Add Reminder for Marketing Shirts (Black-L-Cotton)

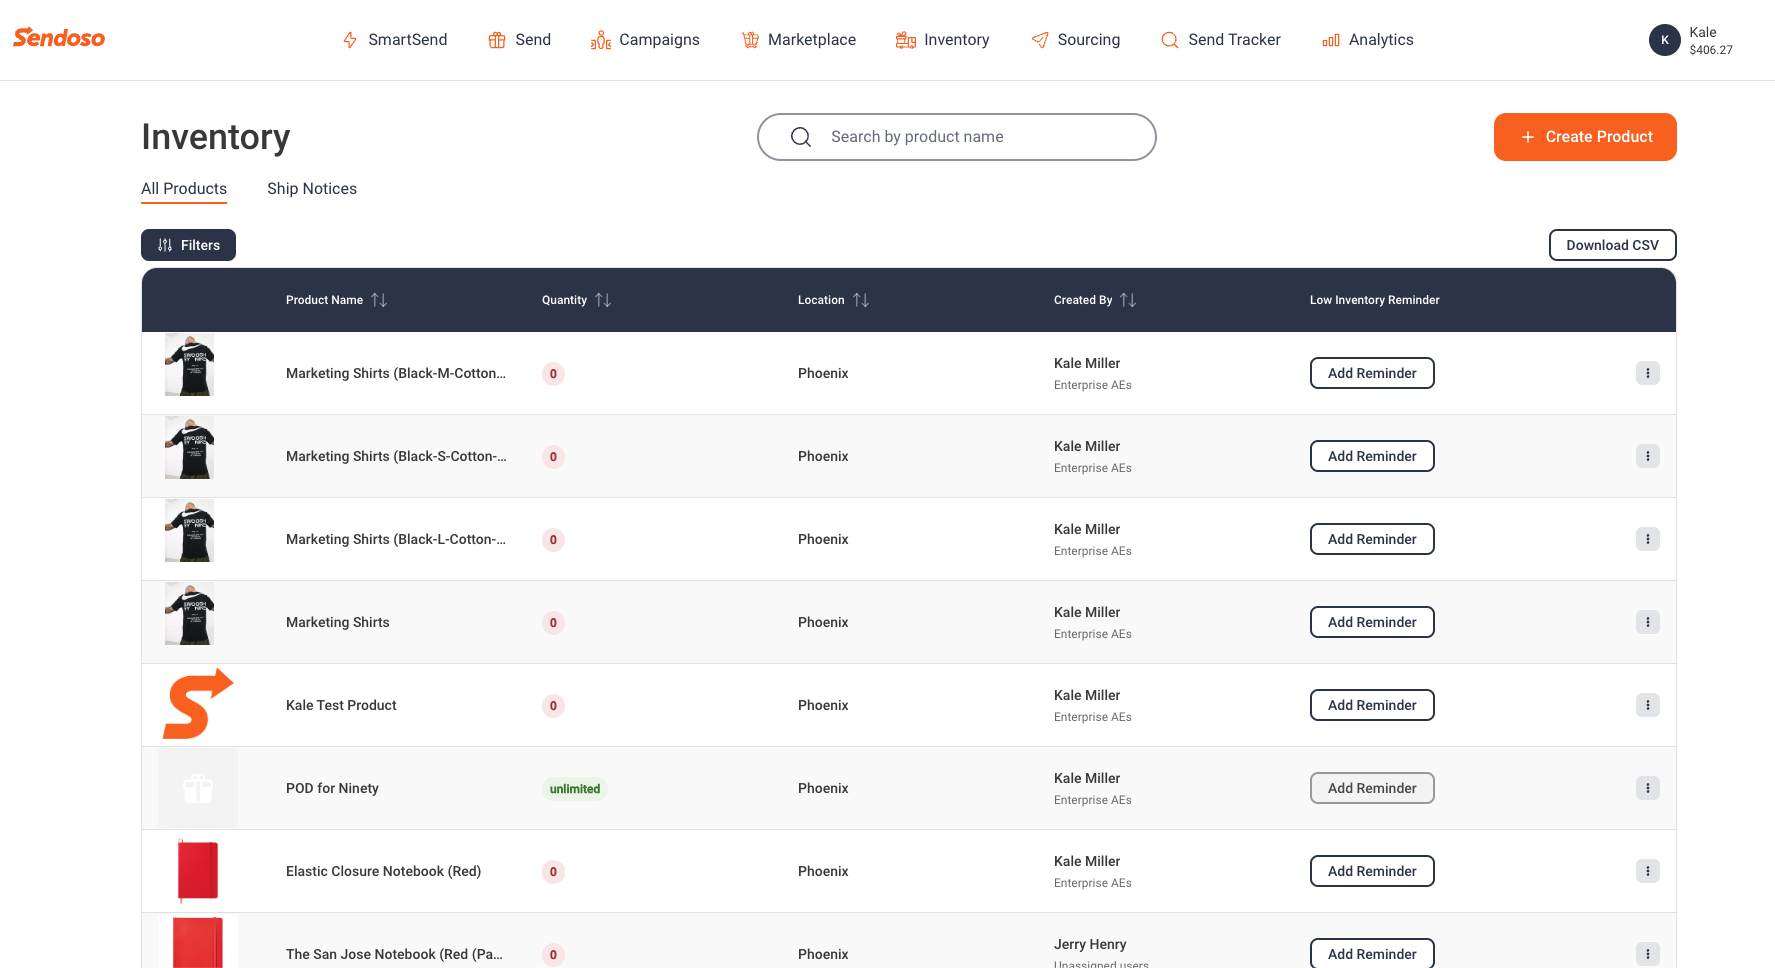[x=1372, y=539]
